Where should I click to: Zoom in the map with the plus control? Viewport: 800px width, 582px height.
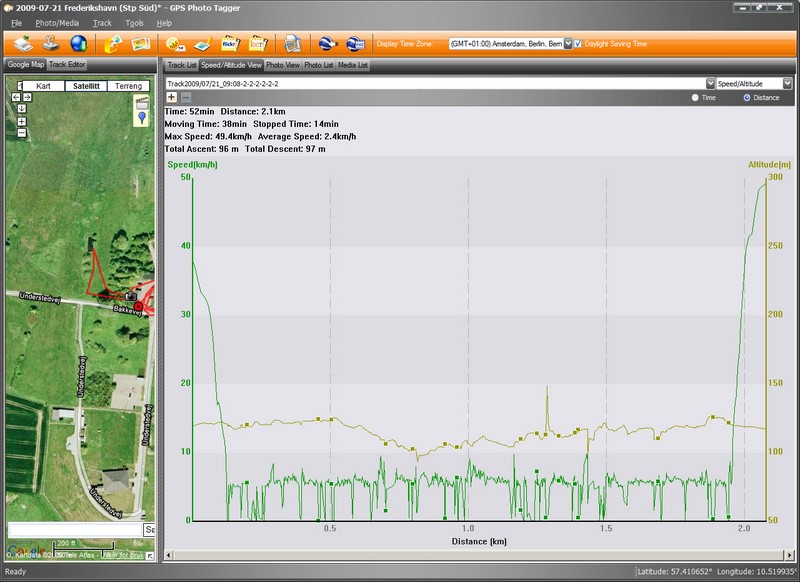tap(22, 122)
